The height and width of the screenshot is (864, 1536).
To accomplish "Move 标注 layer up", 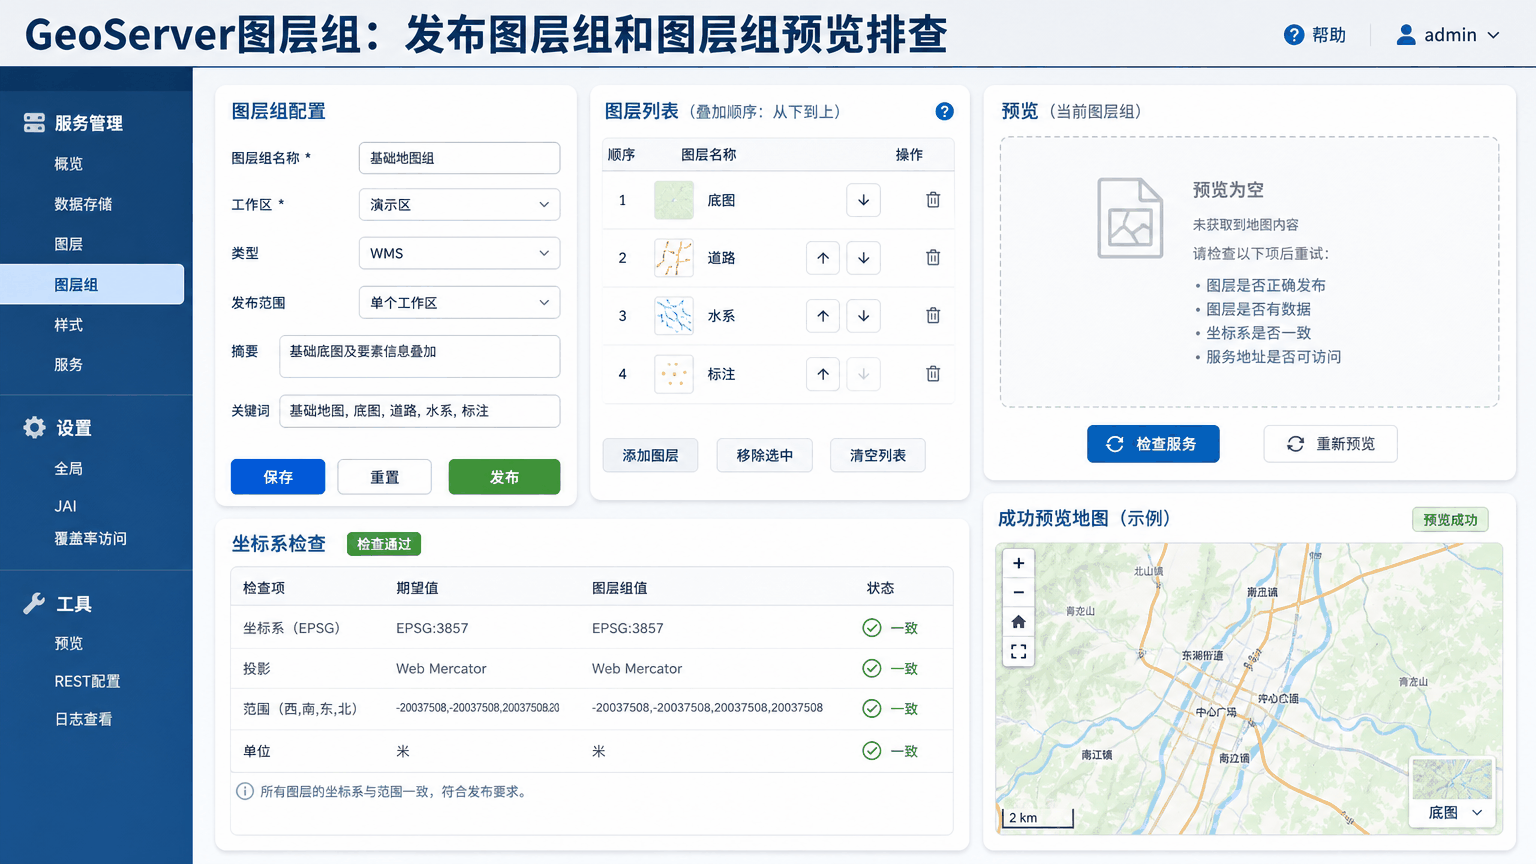I will click(823, 374).
